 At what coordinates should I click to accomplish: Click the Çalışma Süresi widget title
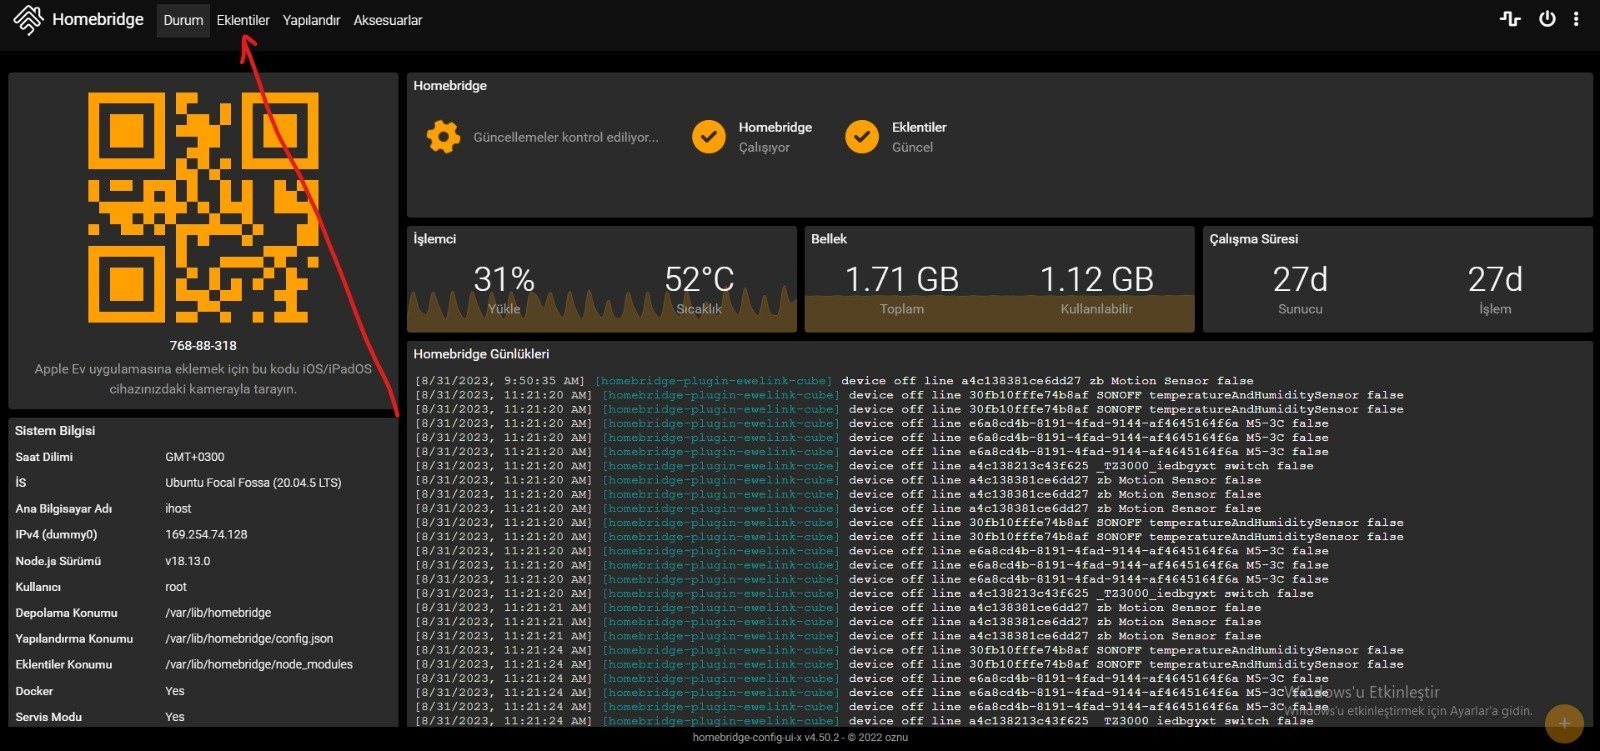coord(1254,239)
